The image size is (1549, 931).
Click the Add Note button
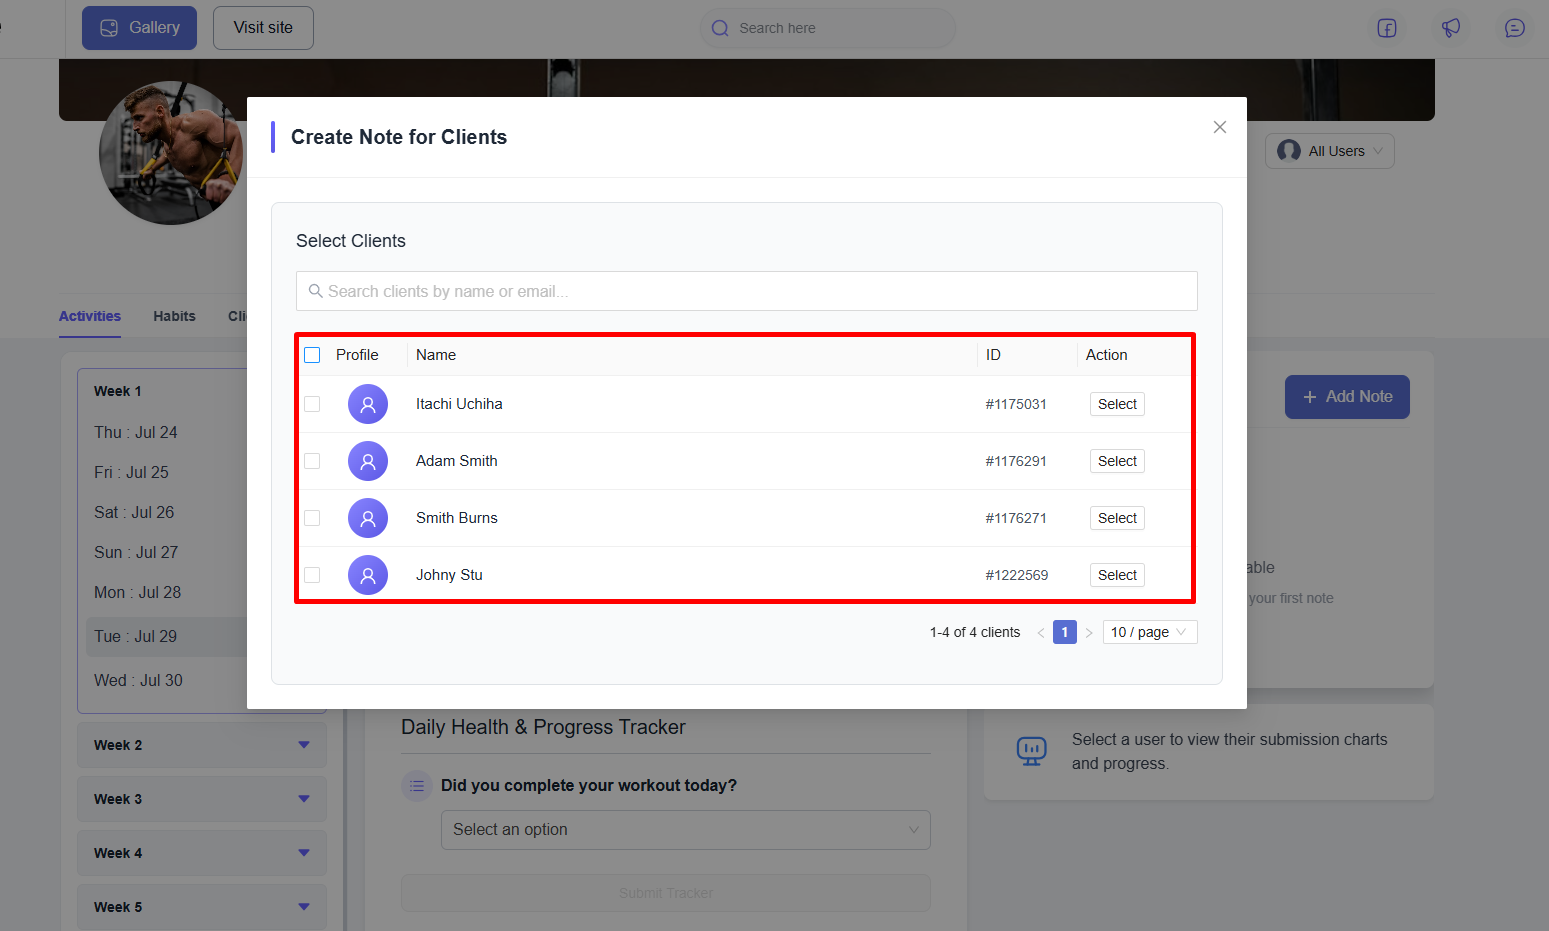tap(1347, 397)
